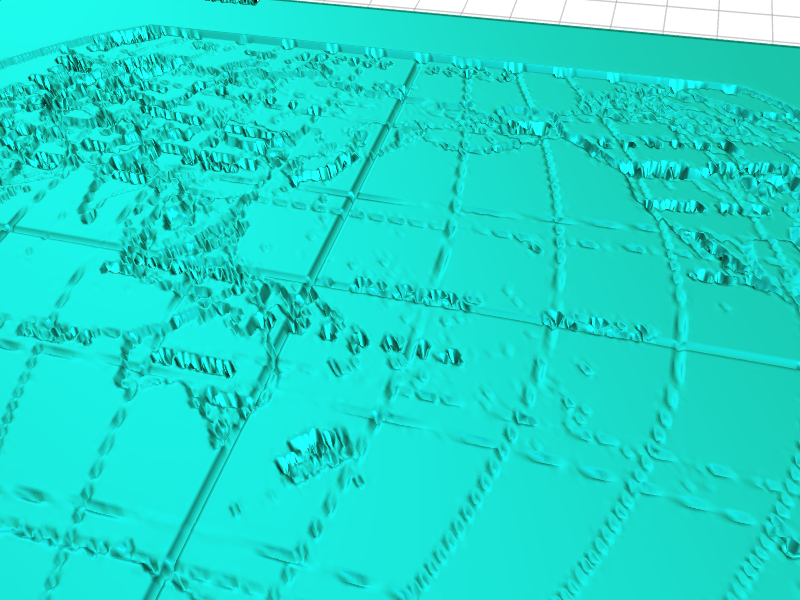
Task: Click the groove crossing at the far left edge
Action: click(x=8, y=230)
